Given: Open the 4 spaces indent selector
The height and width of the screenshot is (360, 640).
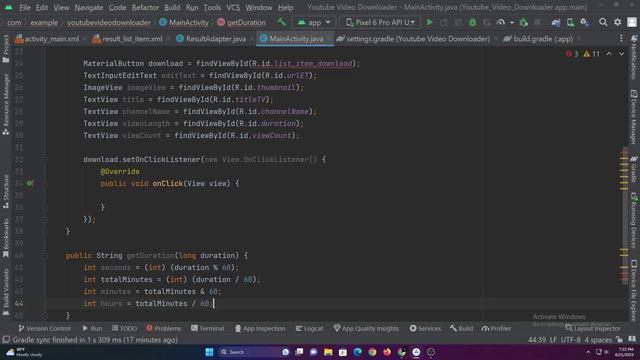Looking at the screenshot, I should pyautogui.click(x=597, y=340).
